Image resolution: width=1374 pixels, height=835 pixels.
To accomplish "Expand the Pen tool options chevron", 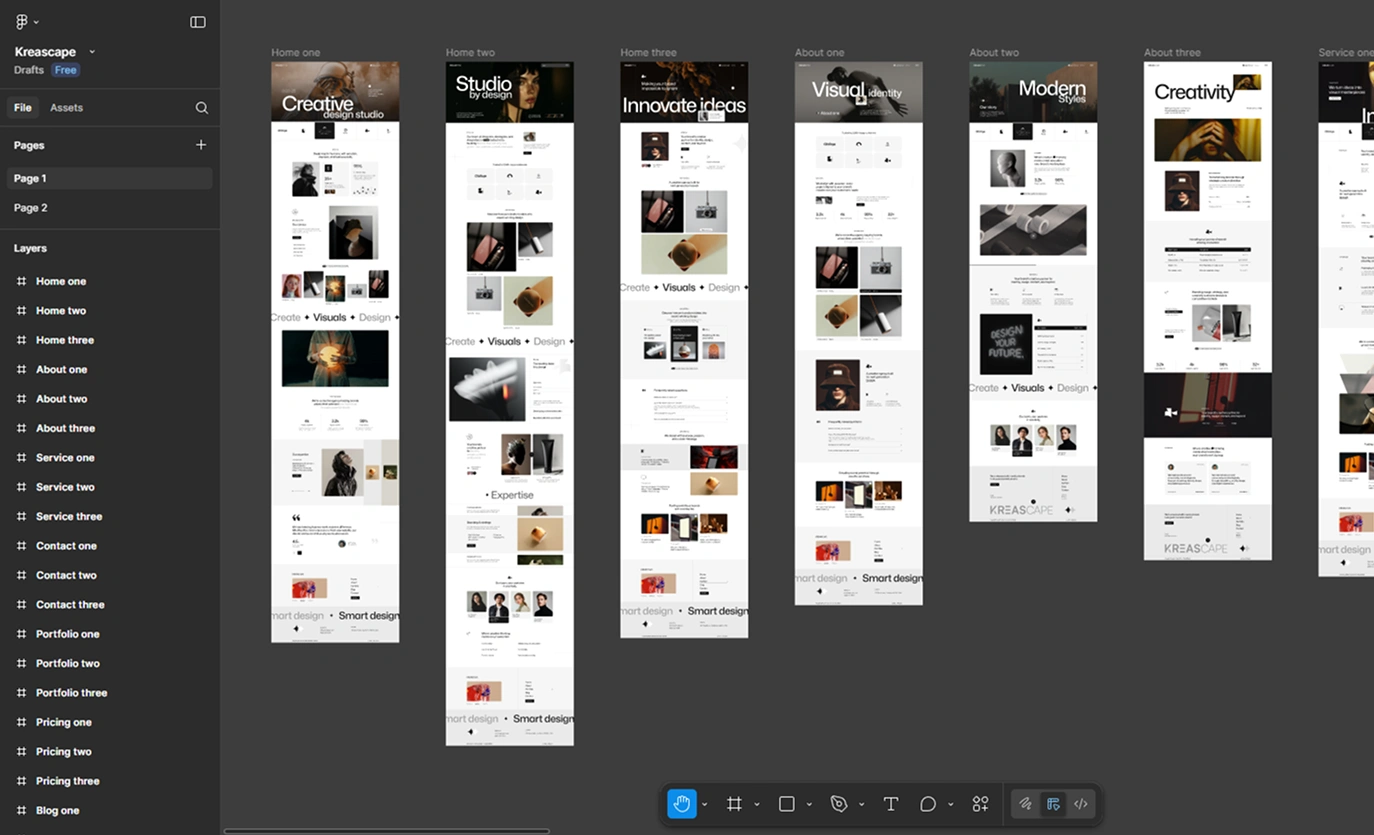I will coord(861,804).
